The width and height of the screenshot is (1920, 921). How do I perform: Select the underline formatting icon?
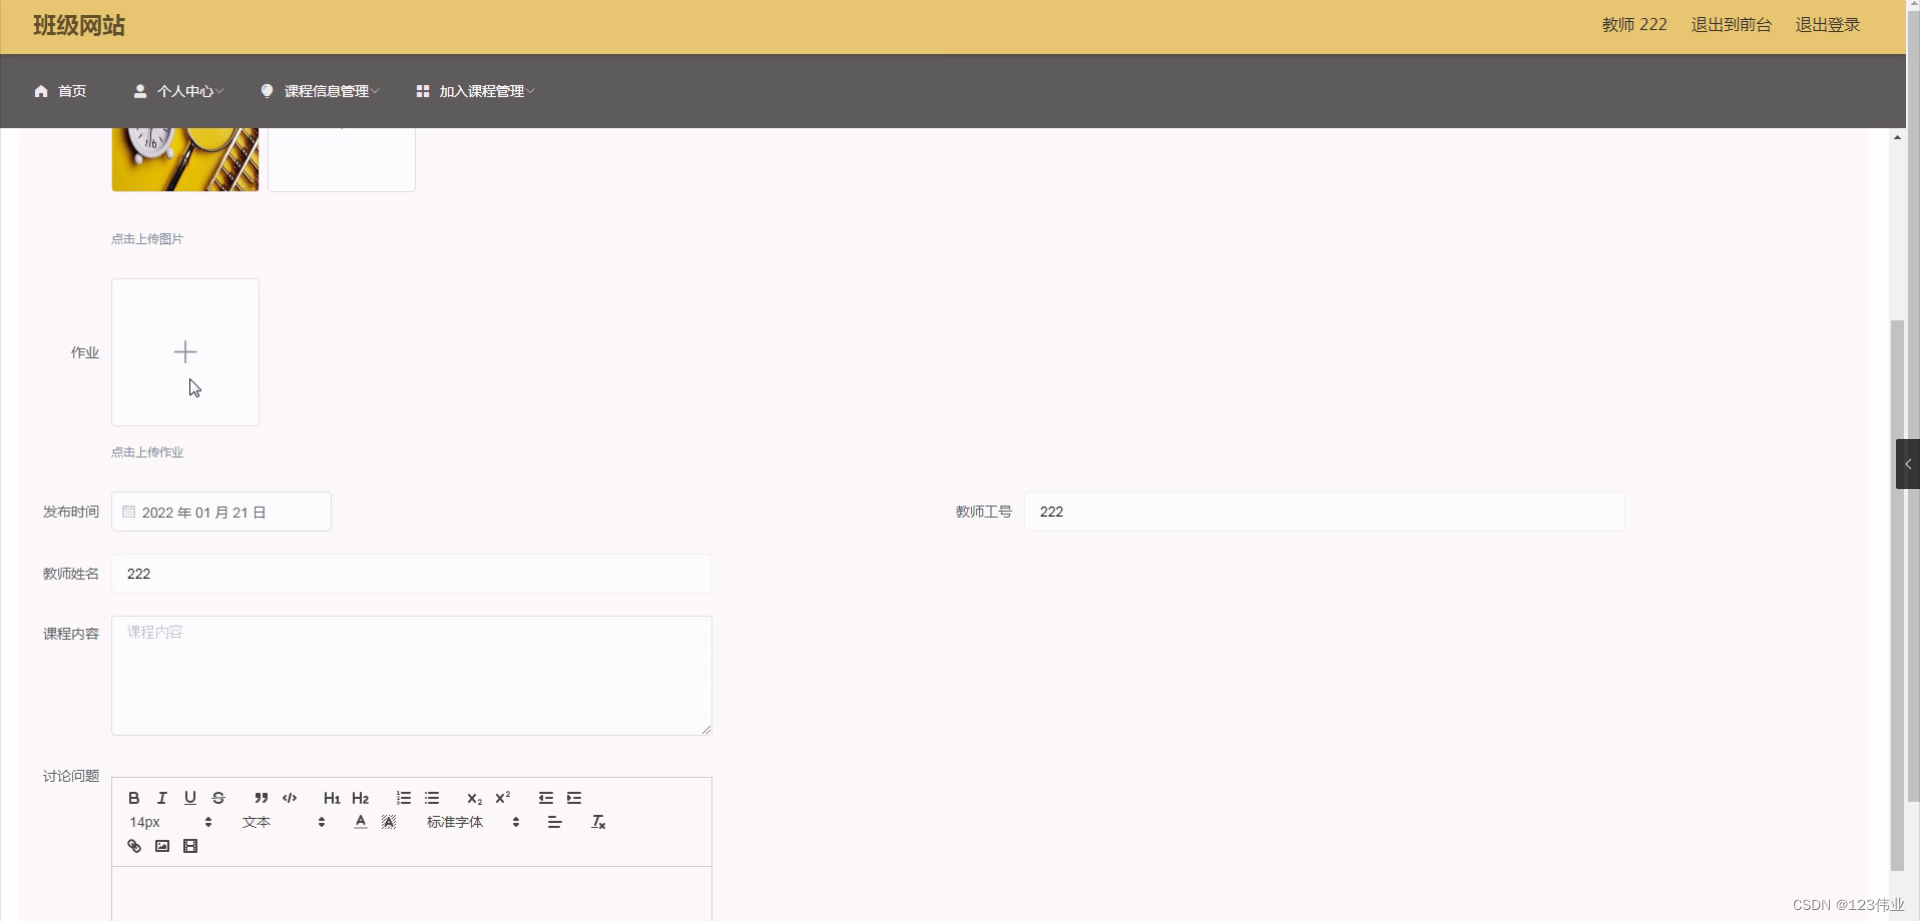pyautogui.click(x=190, y=797)
